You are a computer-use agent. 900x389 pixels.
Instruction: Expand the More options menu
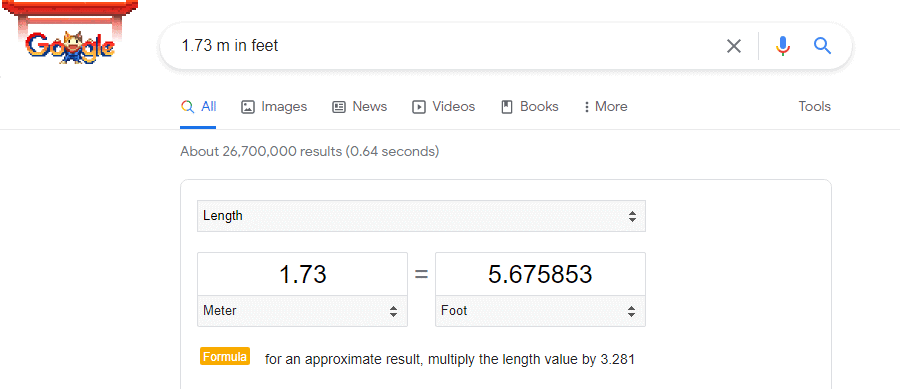[605, 107]
